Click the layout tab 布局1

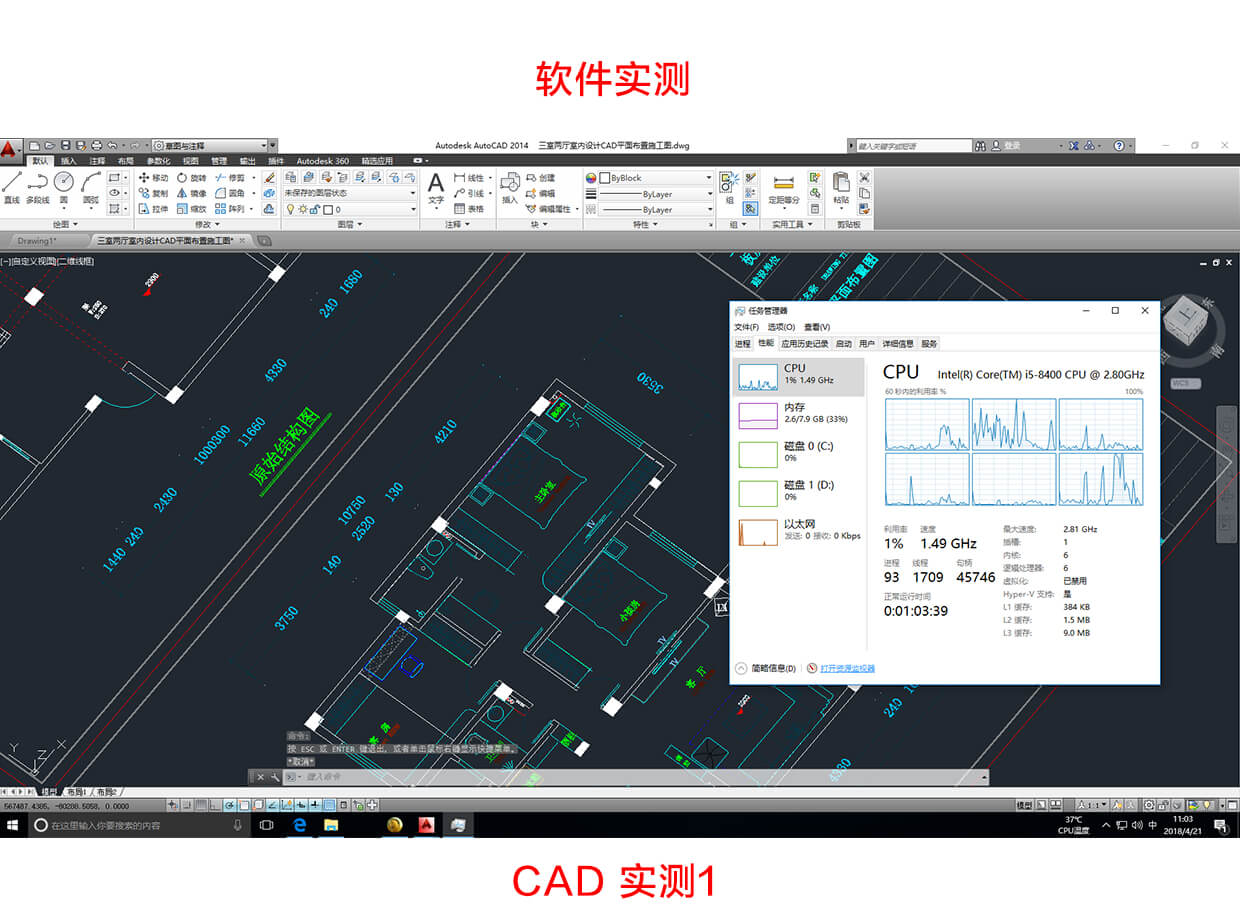click(x=76, y=791)
